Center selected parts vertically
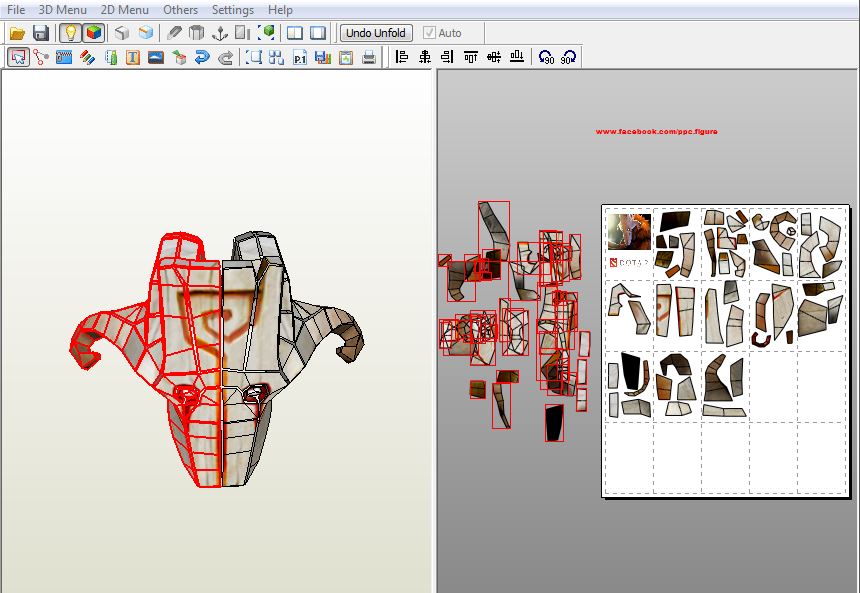Image resolution: width=860 pixels, height=593 pixels. pyautogui.click(x=494, y=57)
